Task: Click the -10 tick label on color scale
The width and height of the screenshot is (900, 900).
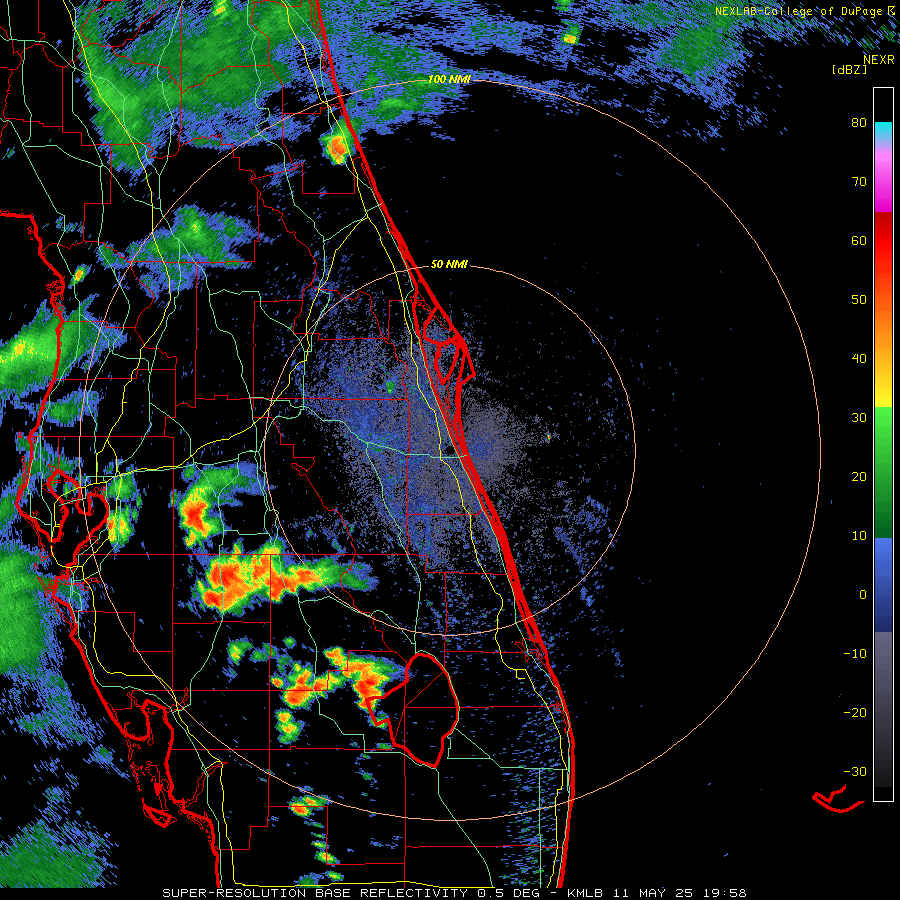Action: [855, 654]
